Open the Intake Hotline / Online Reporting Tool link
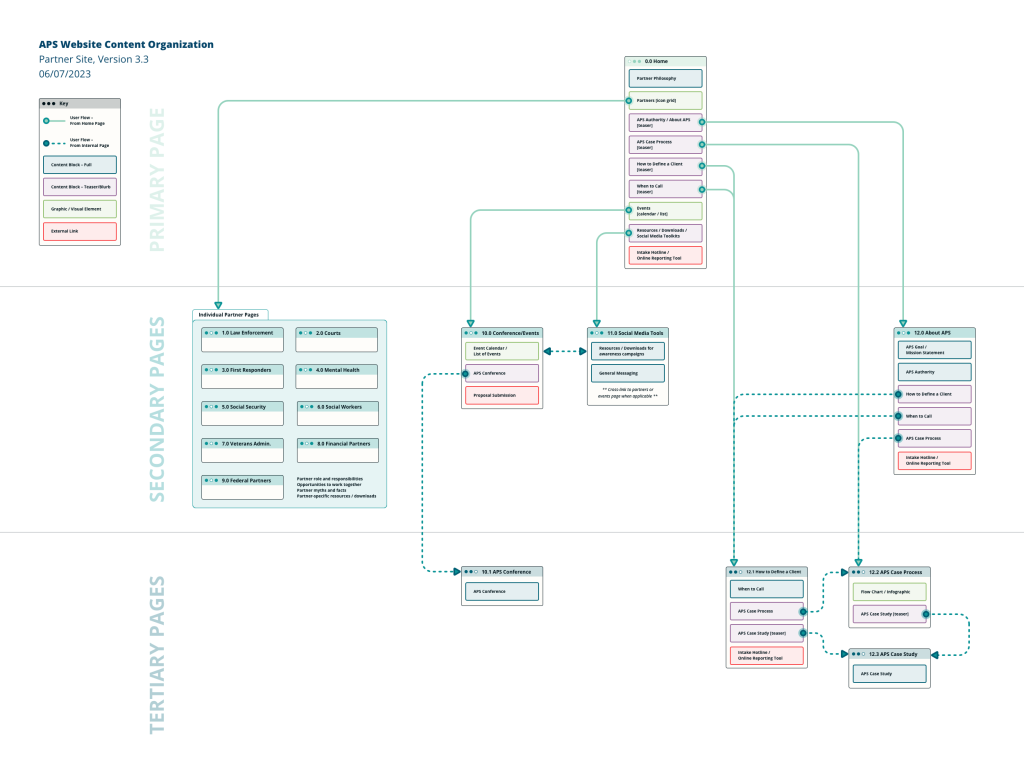1024x778 pixels. point(666,255)
